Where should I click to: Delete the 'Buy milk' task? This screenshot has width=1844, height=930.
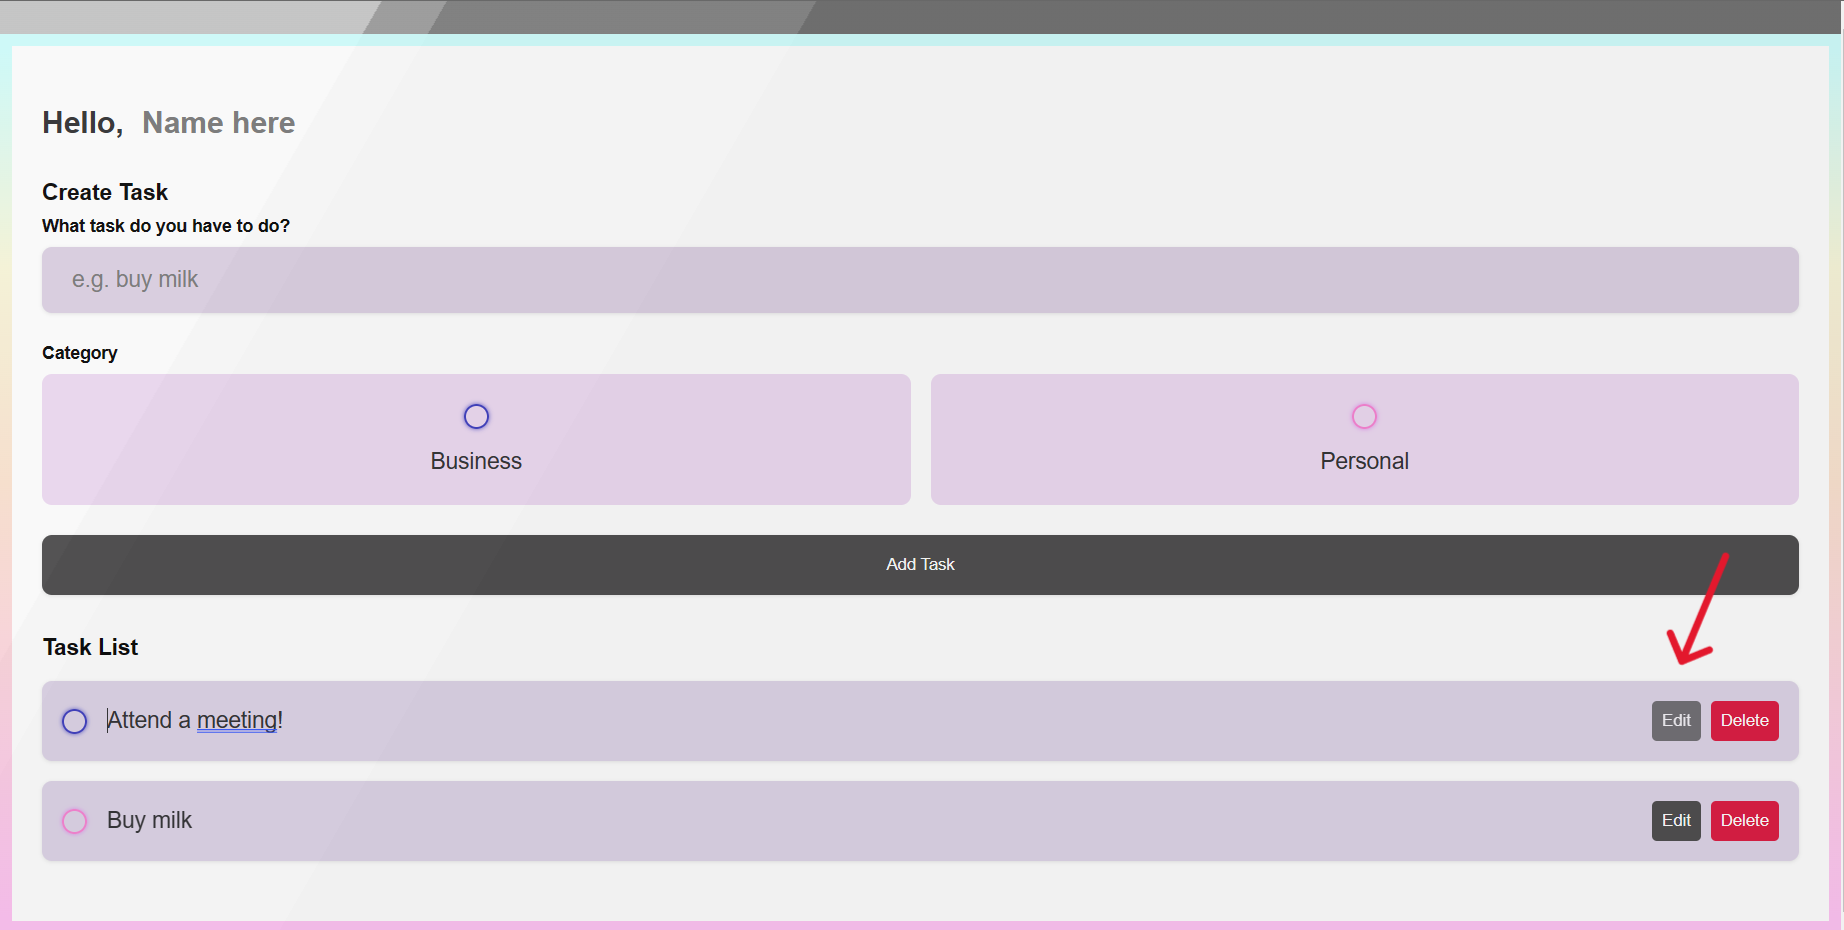[1744, 820]
